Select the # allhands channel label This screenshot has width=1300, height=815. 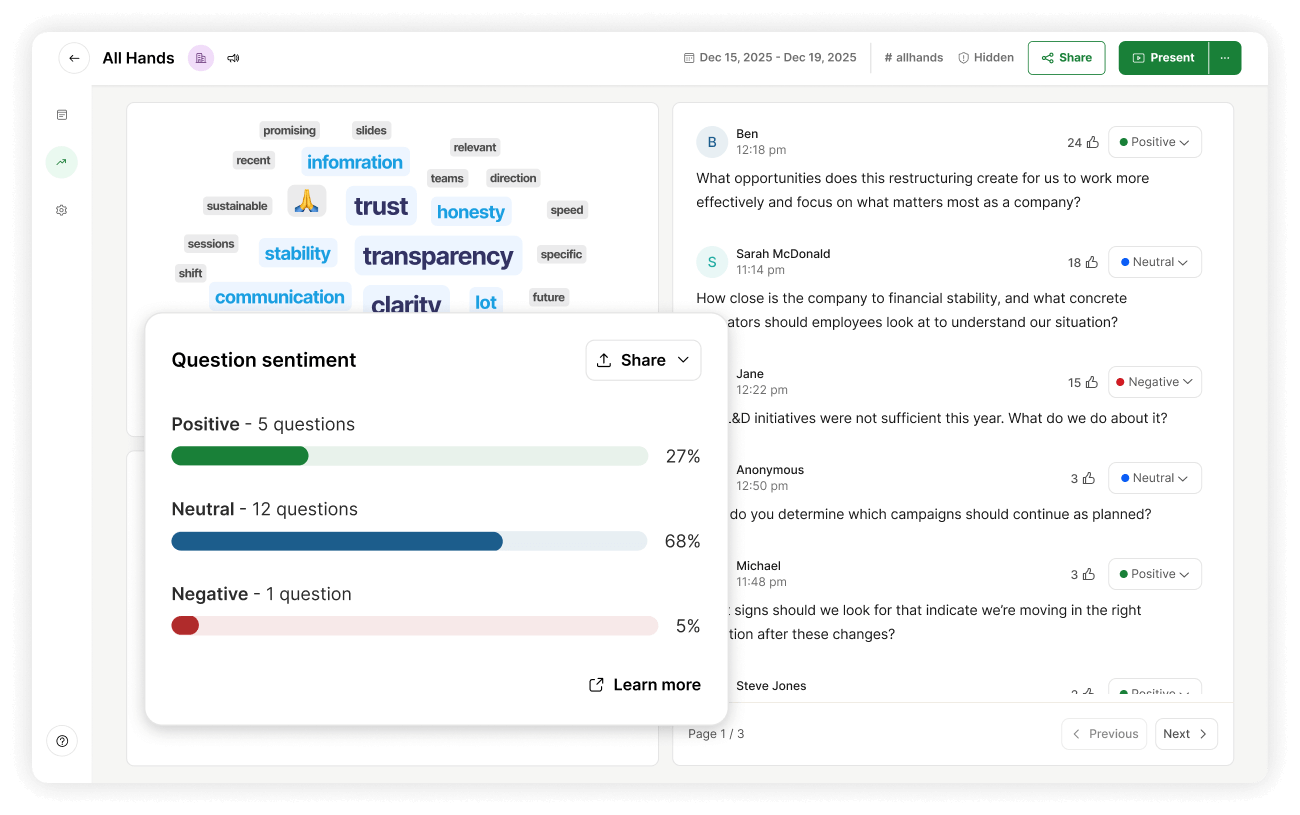tap(912, 57)
